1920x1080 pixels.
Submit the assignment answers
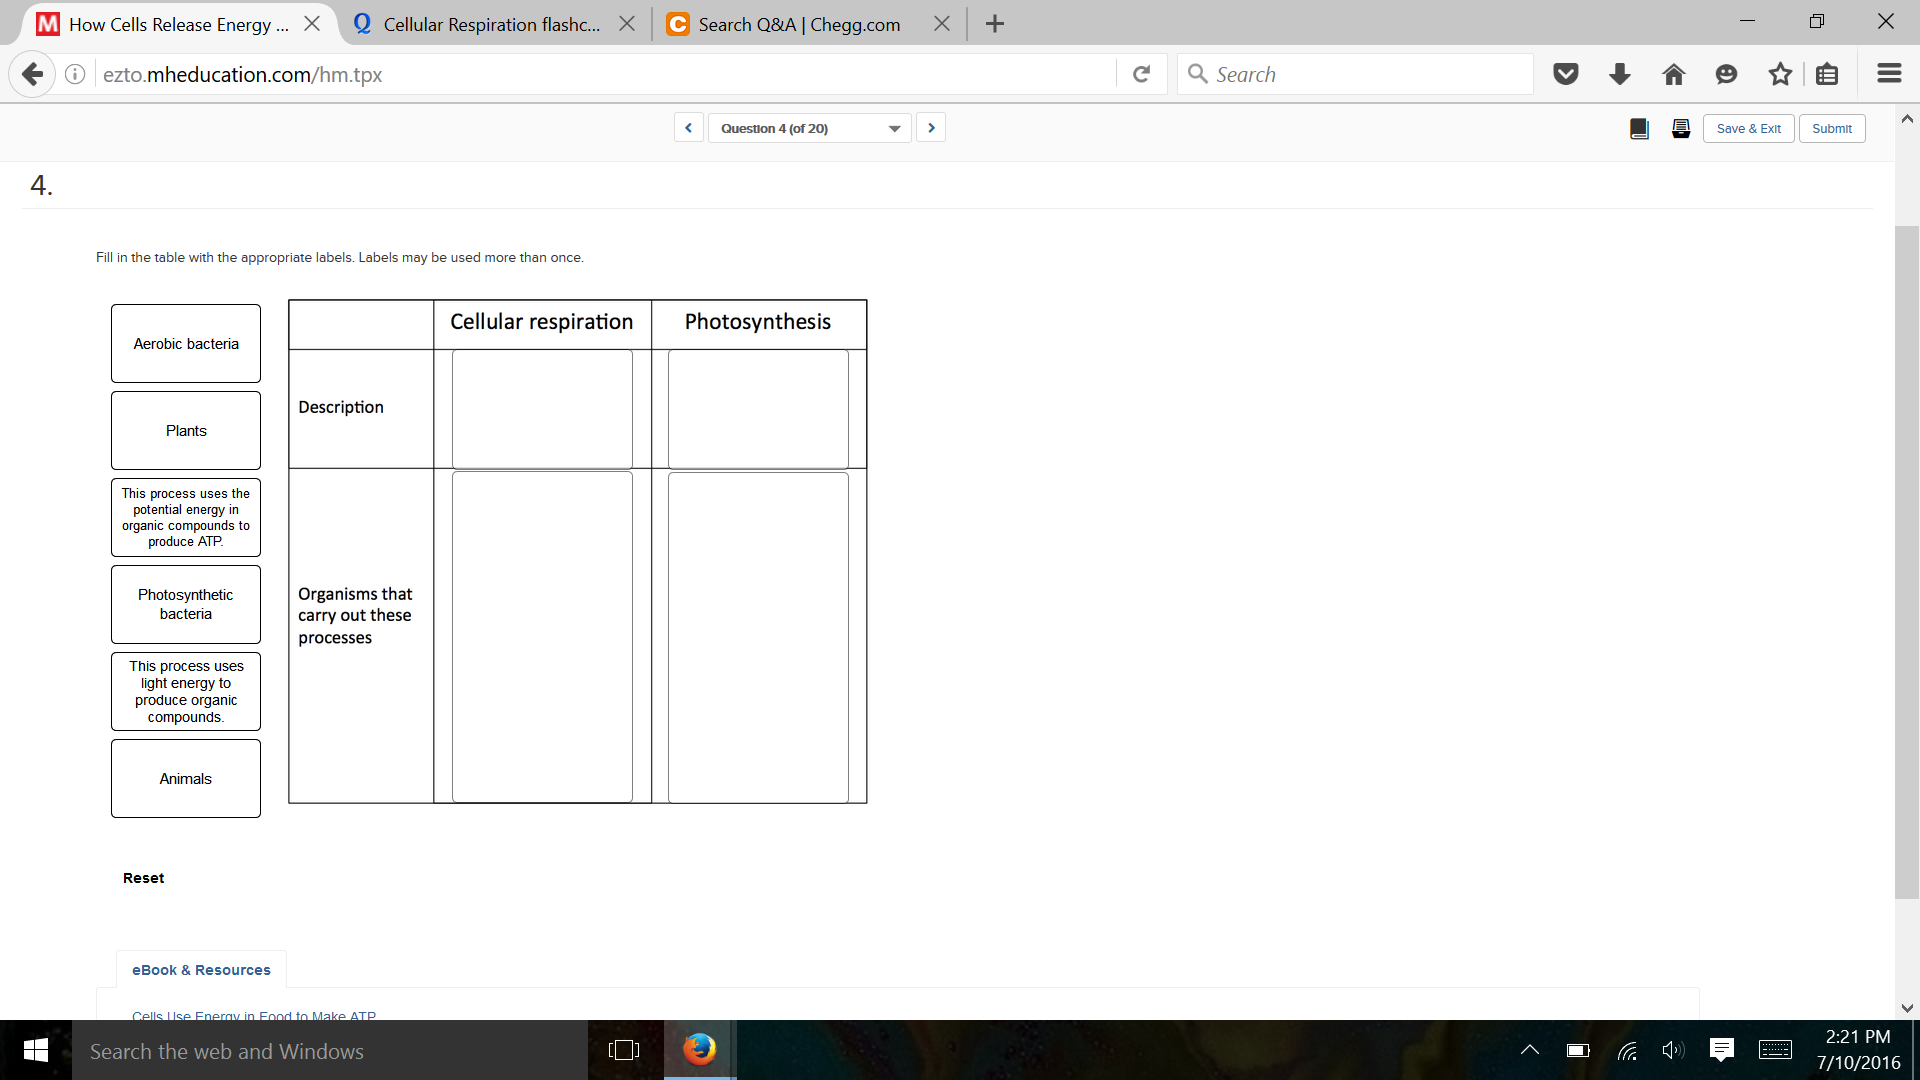point(1831,128)
